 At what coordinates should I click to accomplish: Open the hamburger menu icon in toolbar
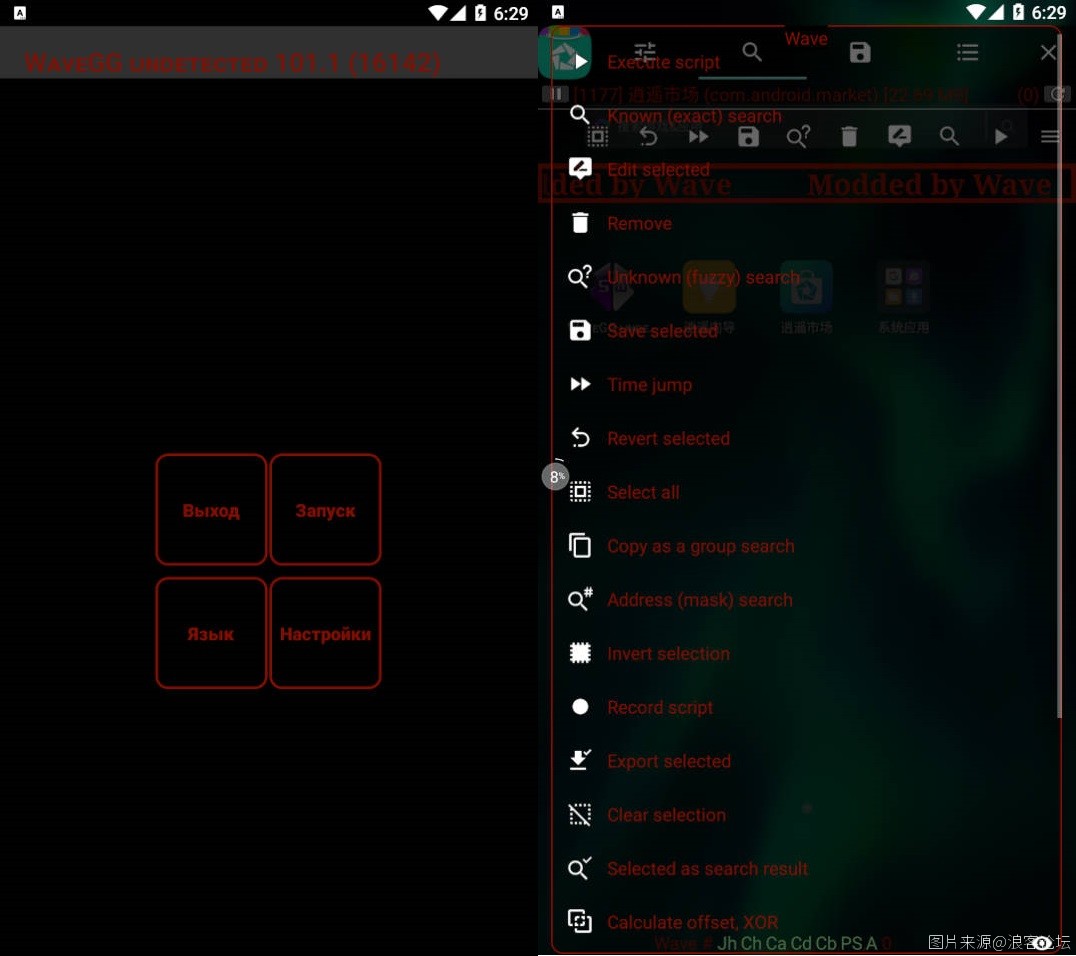1050,137
